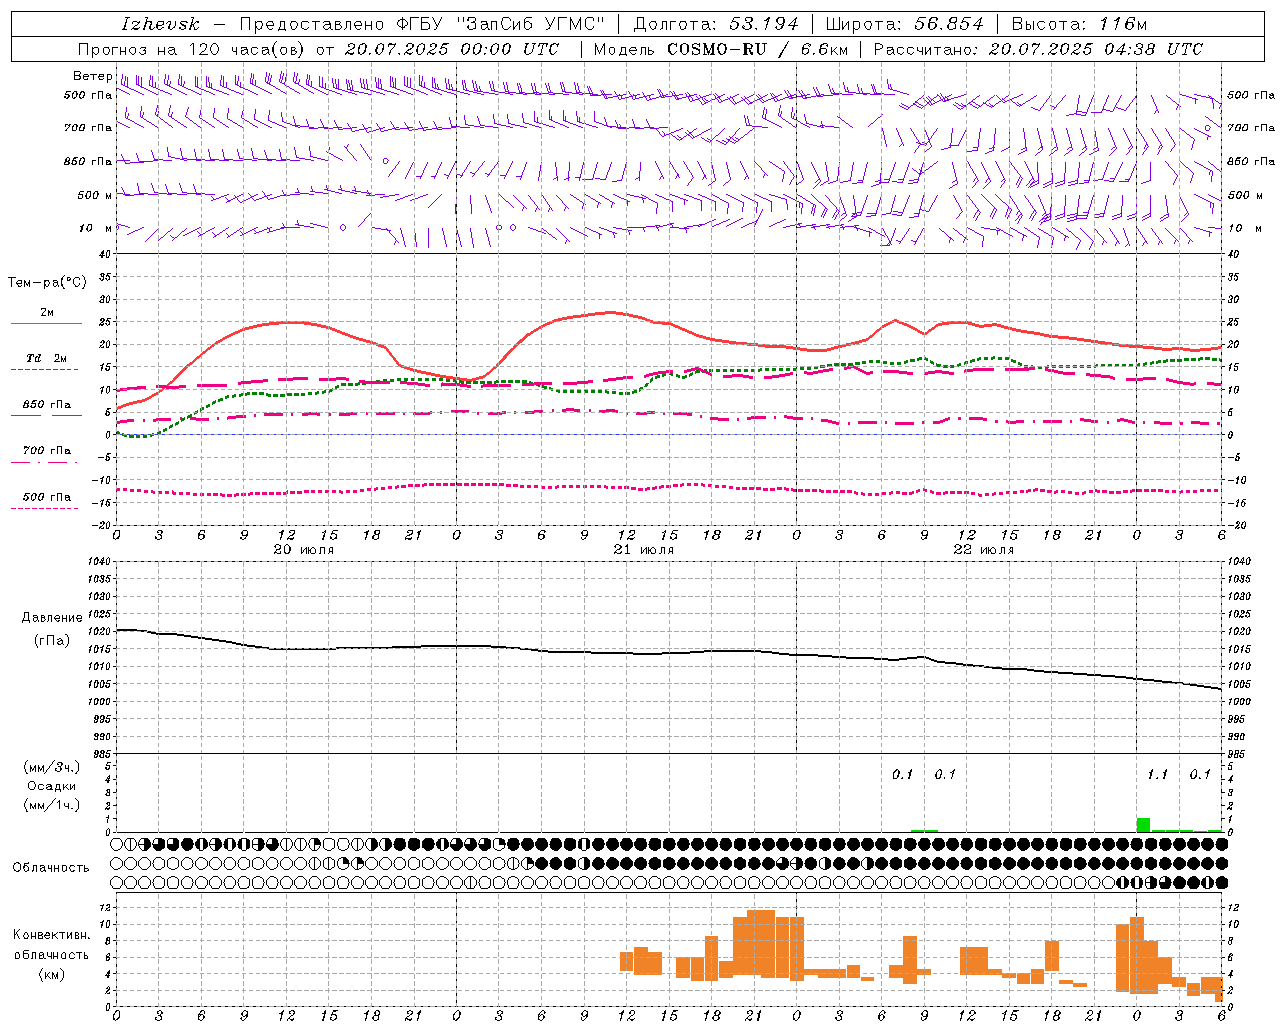Select the "Долгота: 53.194" longitude value
Image resolution: width=1280 pixels, height=1024 pixels.
tap(716, 24)
